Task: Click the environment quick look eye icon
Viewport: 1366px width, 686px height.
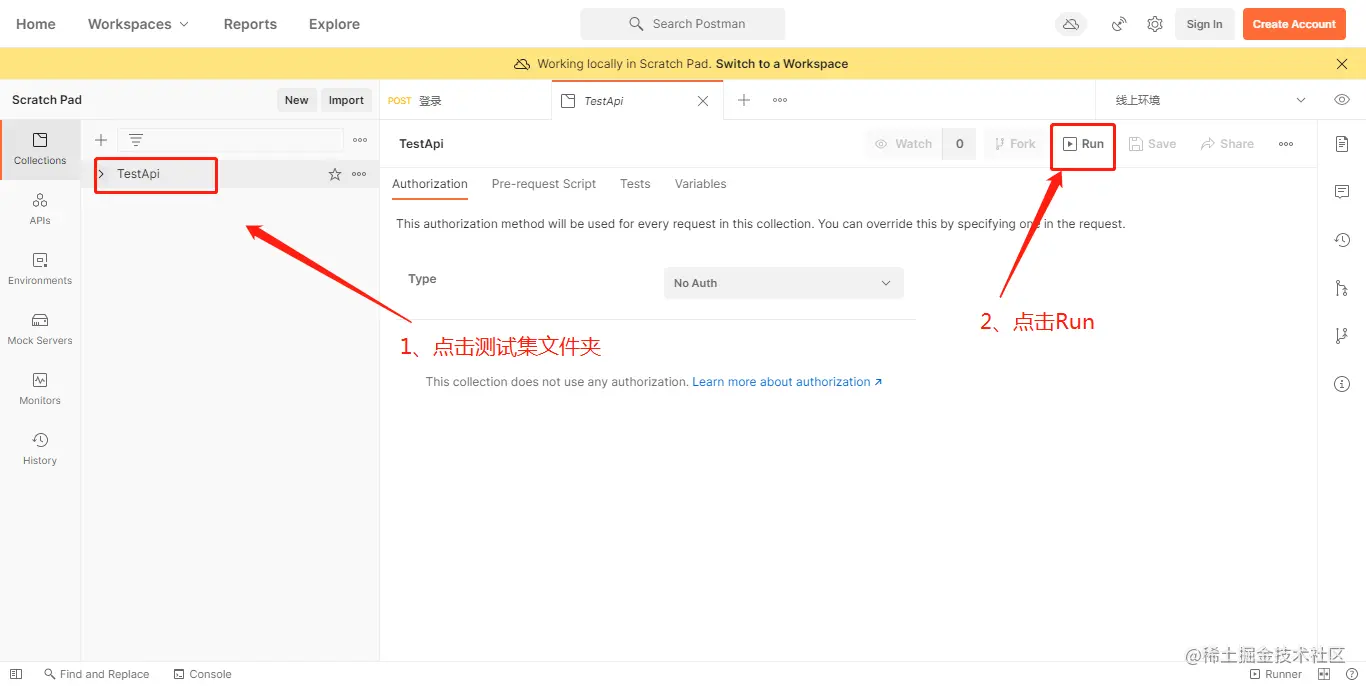Action: pyautogui.click(x=1342, y=100)
